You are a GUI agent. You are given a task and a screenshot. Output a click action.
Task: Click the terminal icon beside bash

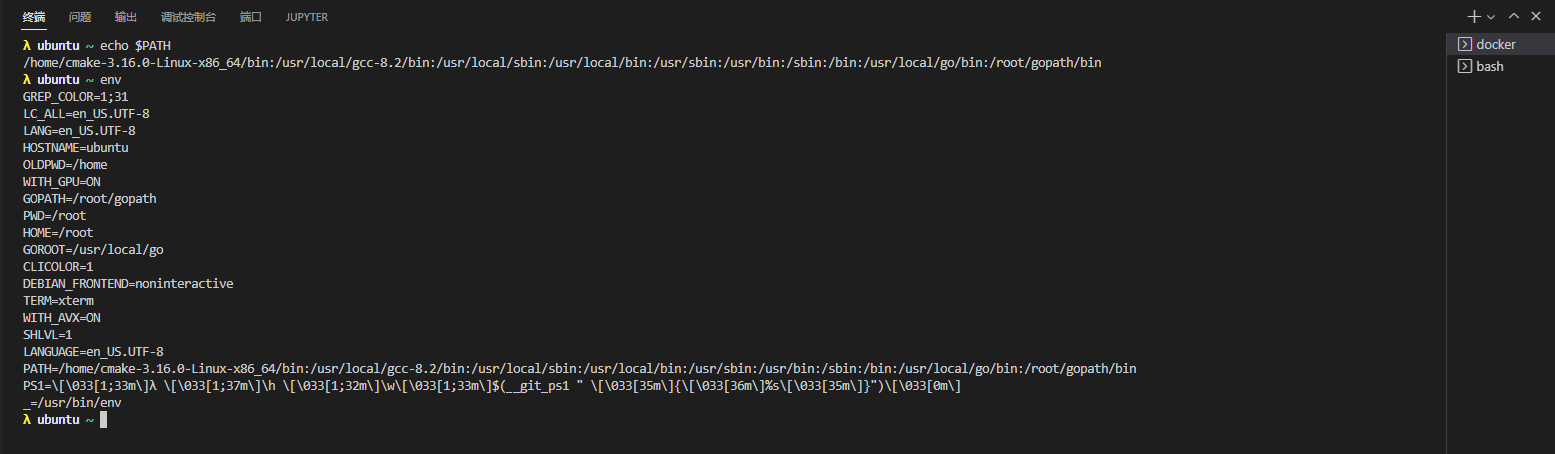pos(1464,66)
